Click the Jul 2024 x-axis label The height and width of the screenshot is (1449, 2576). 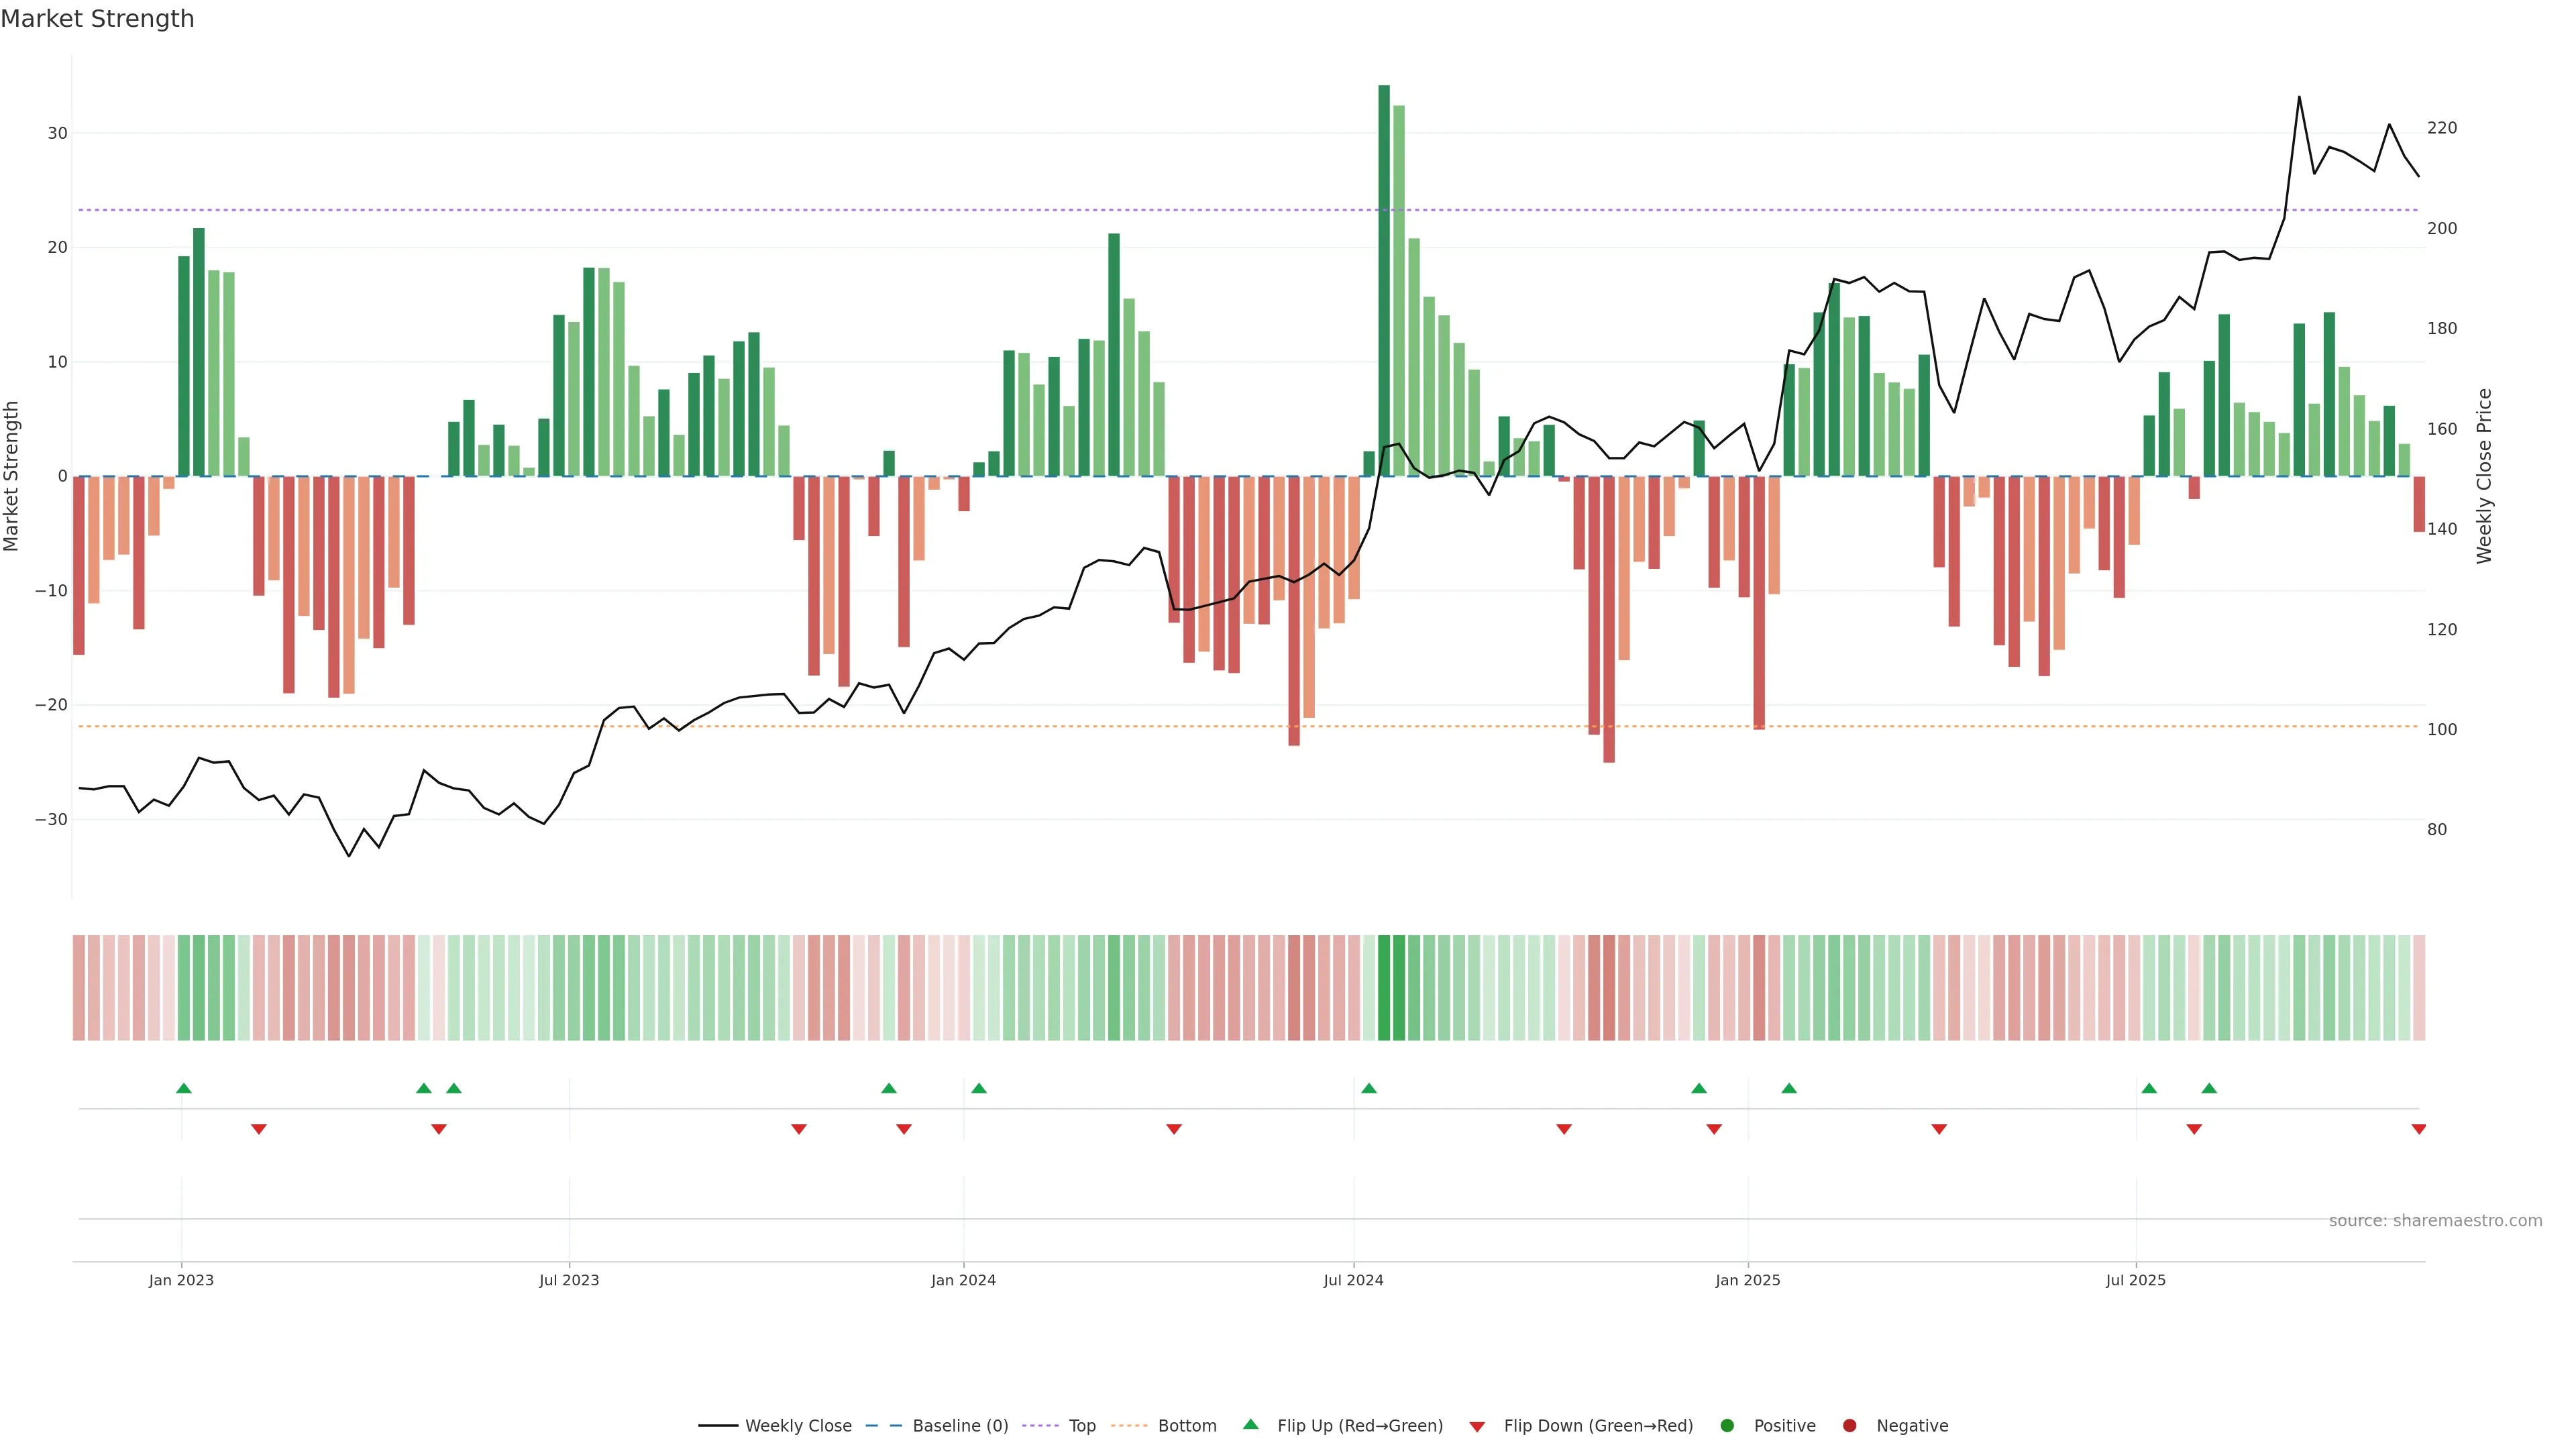1353,1280
